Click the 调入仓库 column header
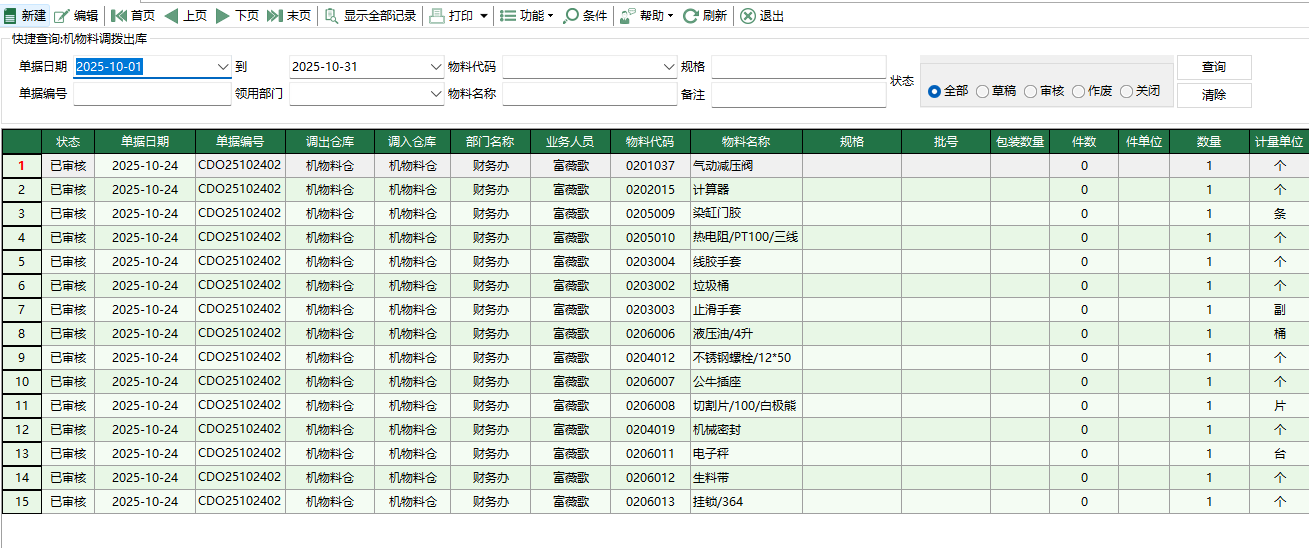This screenshot has width=1309, height=548. click(x=412, y=142)
